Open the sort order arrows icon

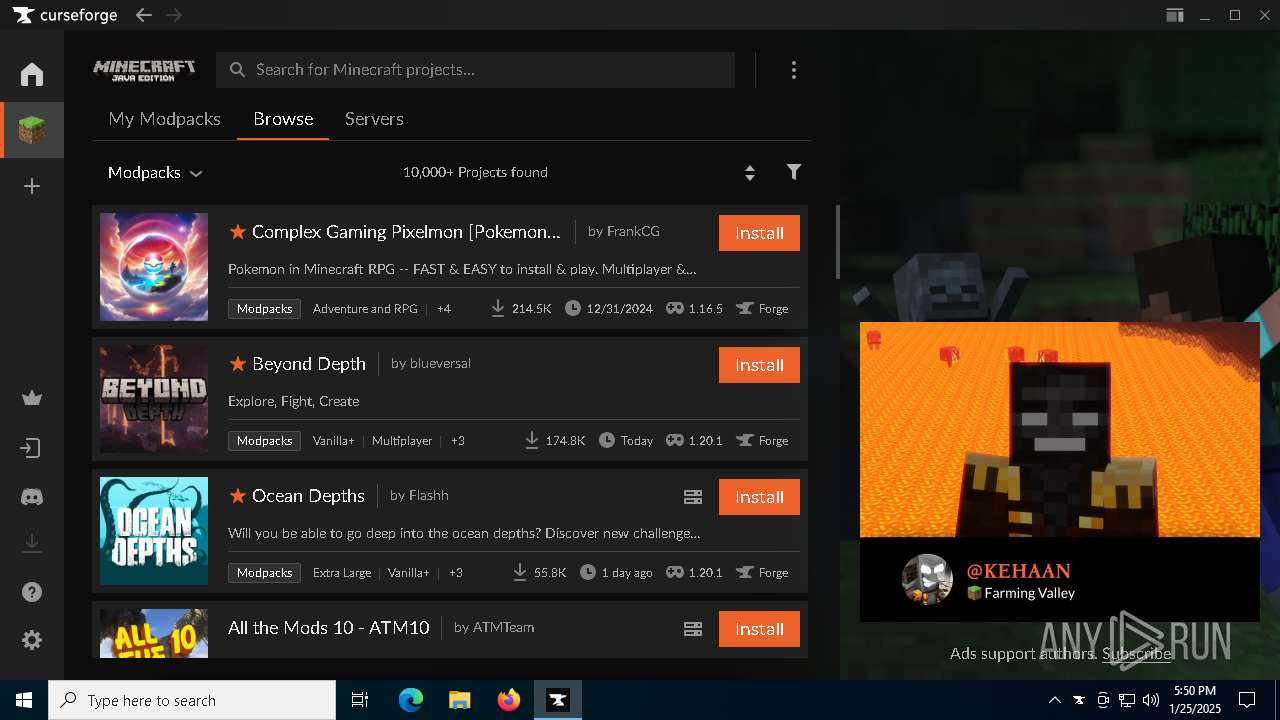pyautogui.click(x=750, y=173)
